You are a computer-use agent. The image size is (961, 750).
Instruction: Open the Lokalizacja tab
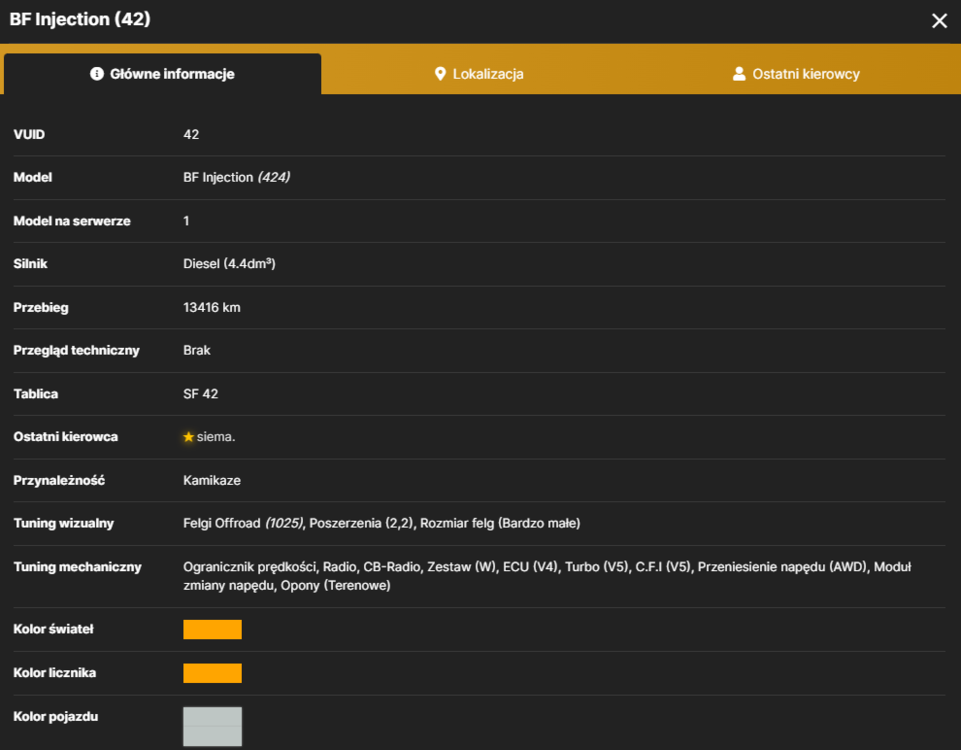479,74
